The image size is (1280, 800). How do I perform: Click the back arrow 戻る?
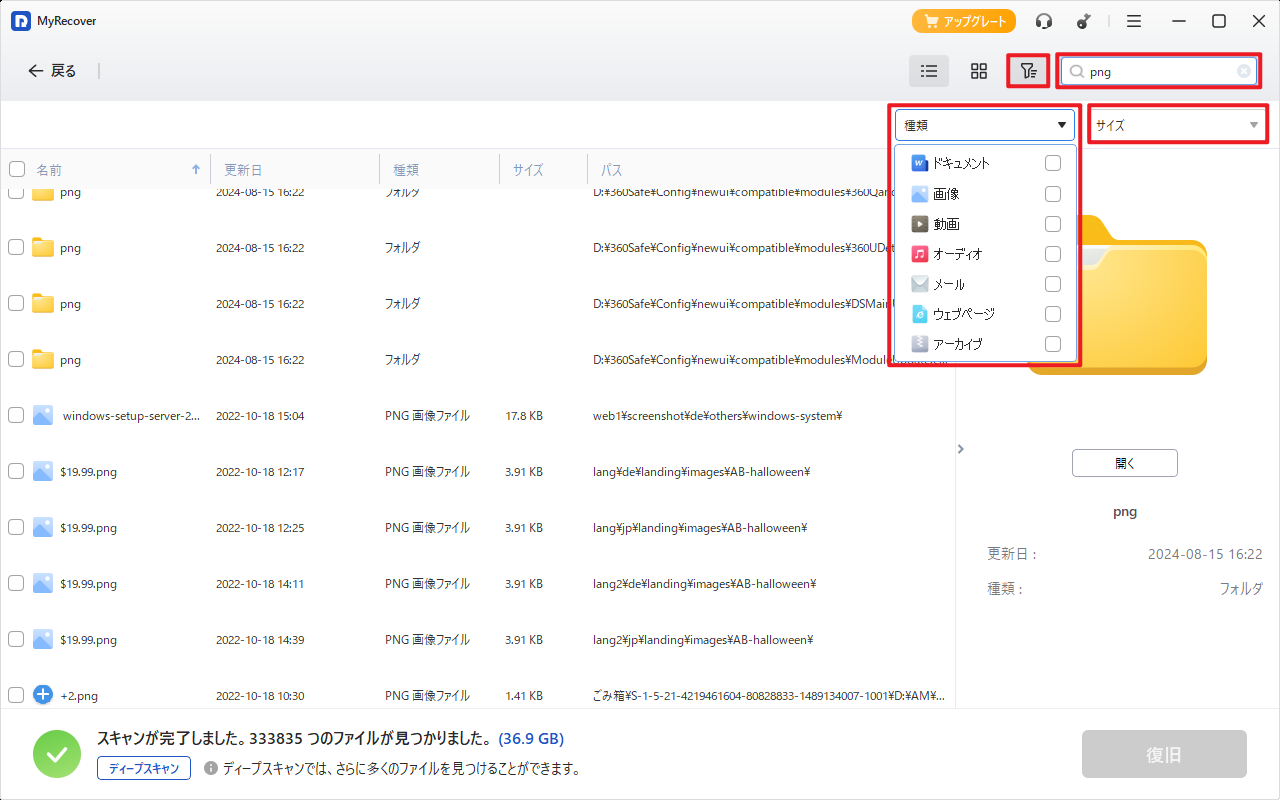click(52, 71)
